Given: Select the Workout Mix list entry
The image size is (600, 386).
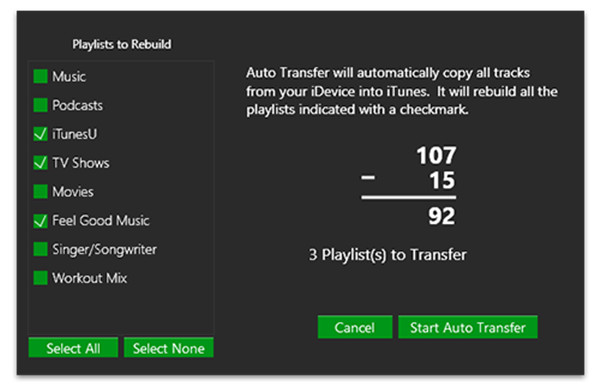Looking at the screenshot, I should 90,278.
